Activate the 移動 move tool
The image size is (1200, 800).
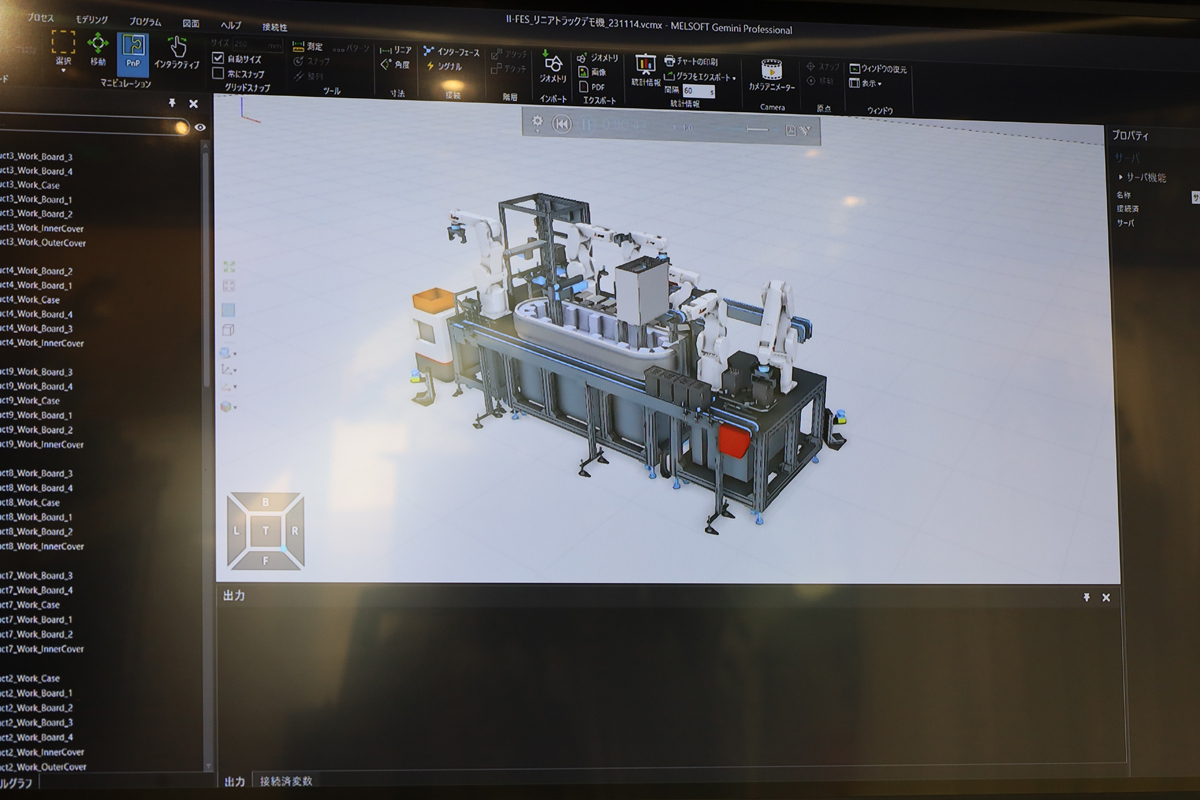click(x=98, y=49)
